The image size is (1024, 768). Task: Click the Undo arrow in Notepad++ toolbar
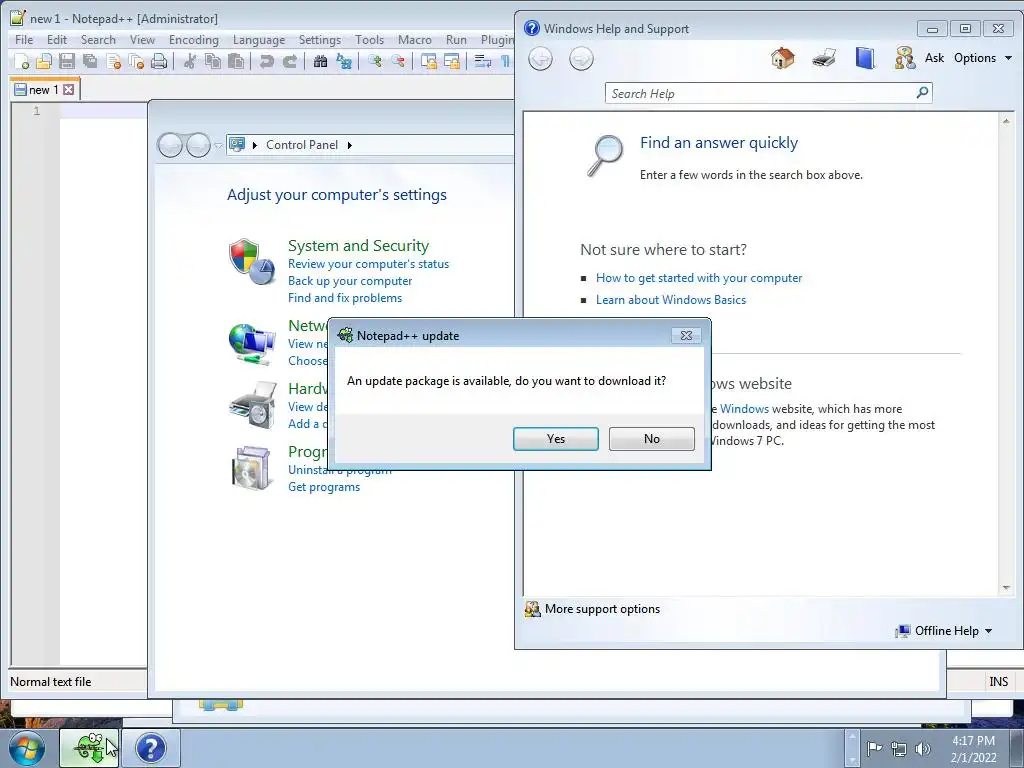click(x=266, y=61)
